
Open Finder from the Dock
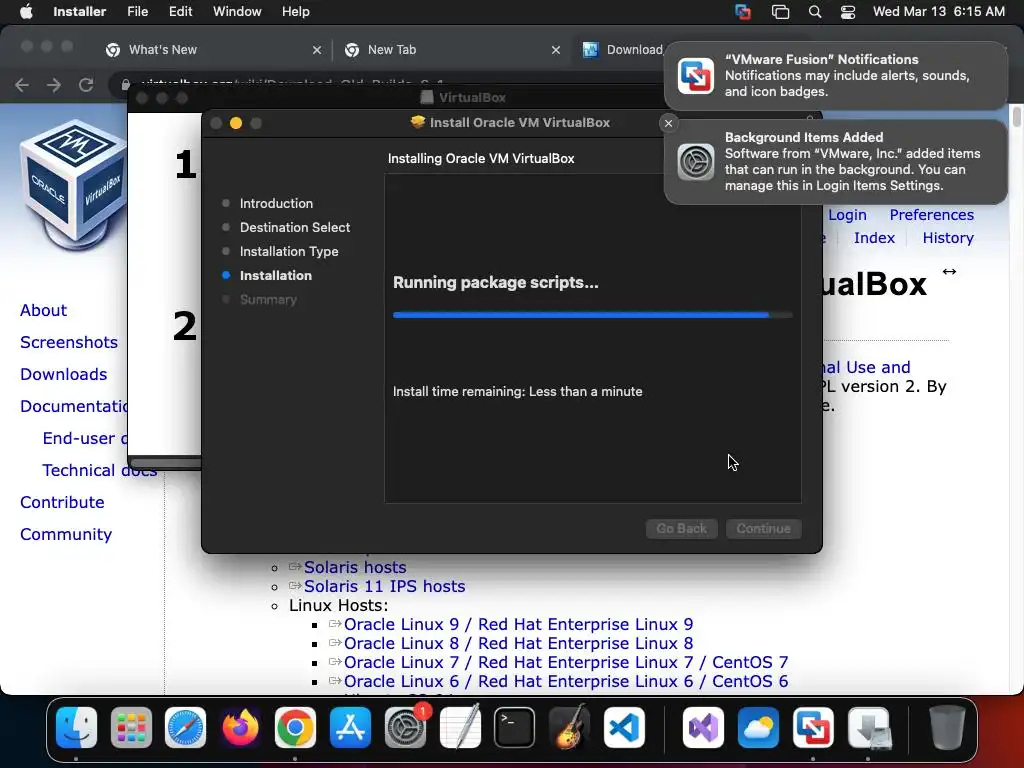pos(76,728)
